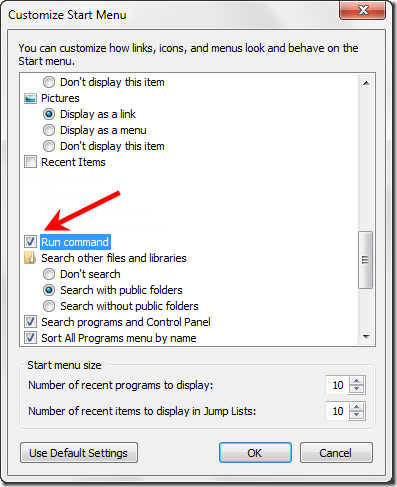Viewport: 397px width, 487px height.
Task: Click the list scroll up arrow
Action: coord(366,83)
